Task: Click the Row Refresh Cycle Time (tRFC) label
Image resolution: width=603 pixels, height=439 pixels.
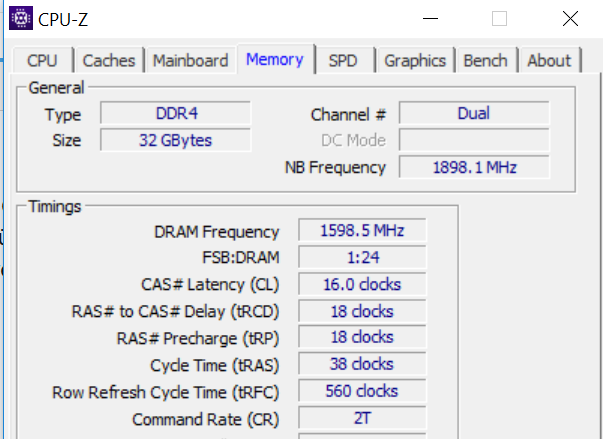Action: click(x=165, y=392)
